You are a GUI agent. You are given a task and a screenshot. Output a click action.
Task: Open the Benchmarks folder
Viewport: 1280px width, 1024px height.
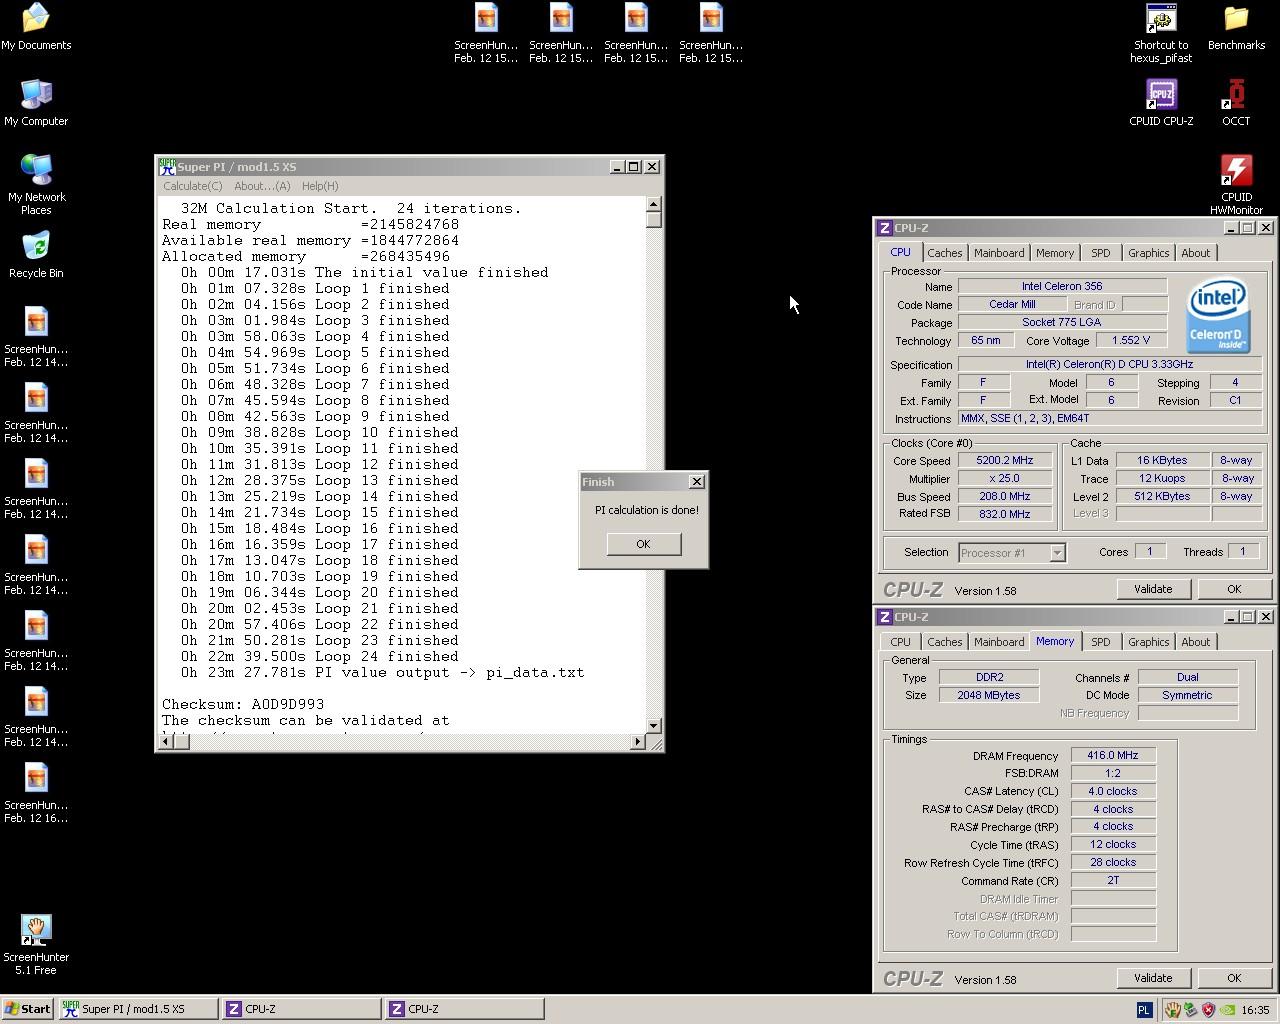pos(1236,26)
